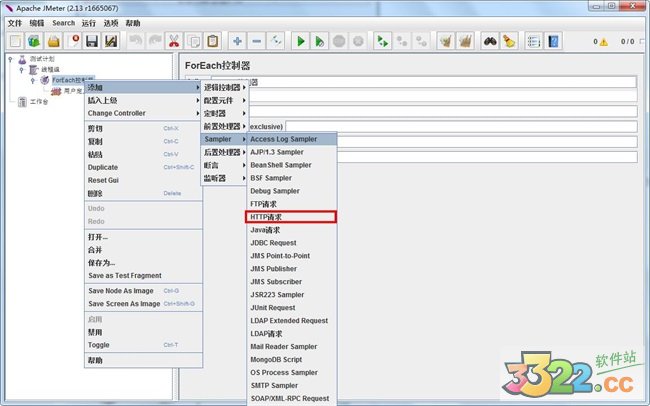Choose Access Log Sampler entry
The image size is (650, 406).
[x=292, y=139]
